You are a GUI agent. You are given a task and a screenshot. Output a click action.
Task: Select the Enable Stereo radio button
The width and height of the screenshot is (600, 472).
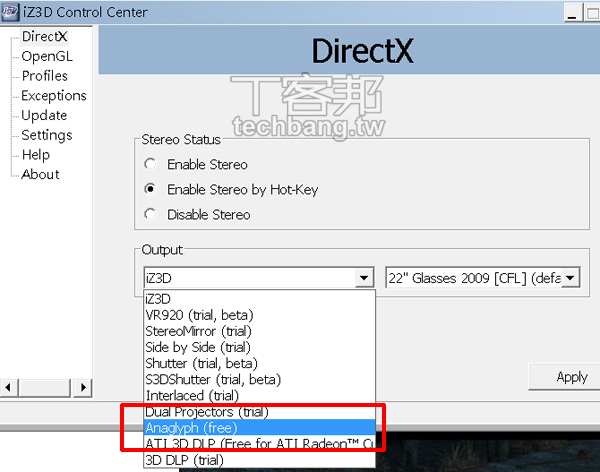pyautogui.click(x=150, y=164)
